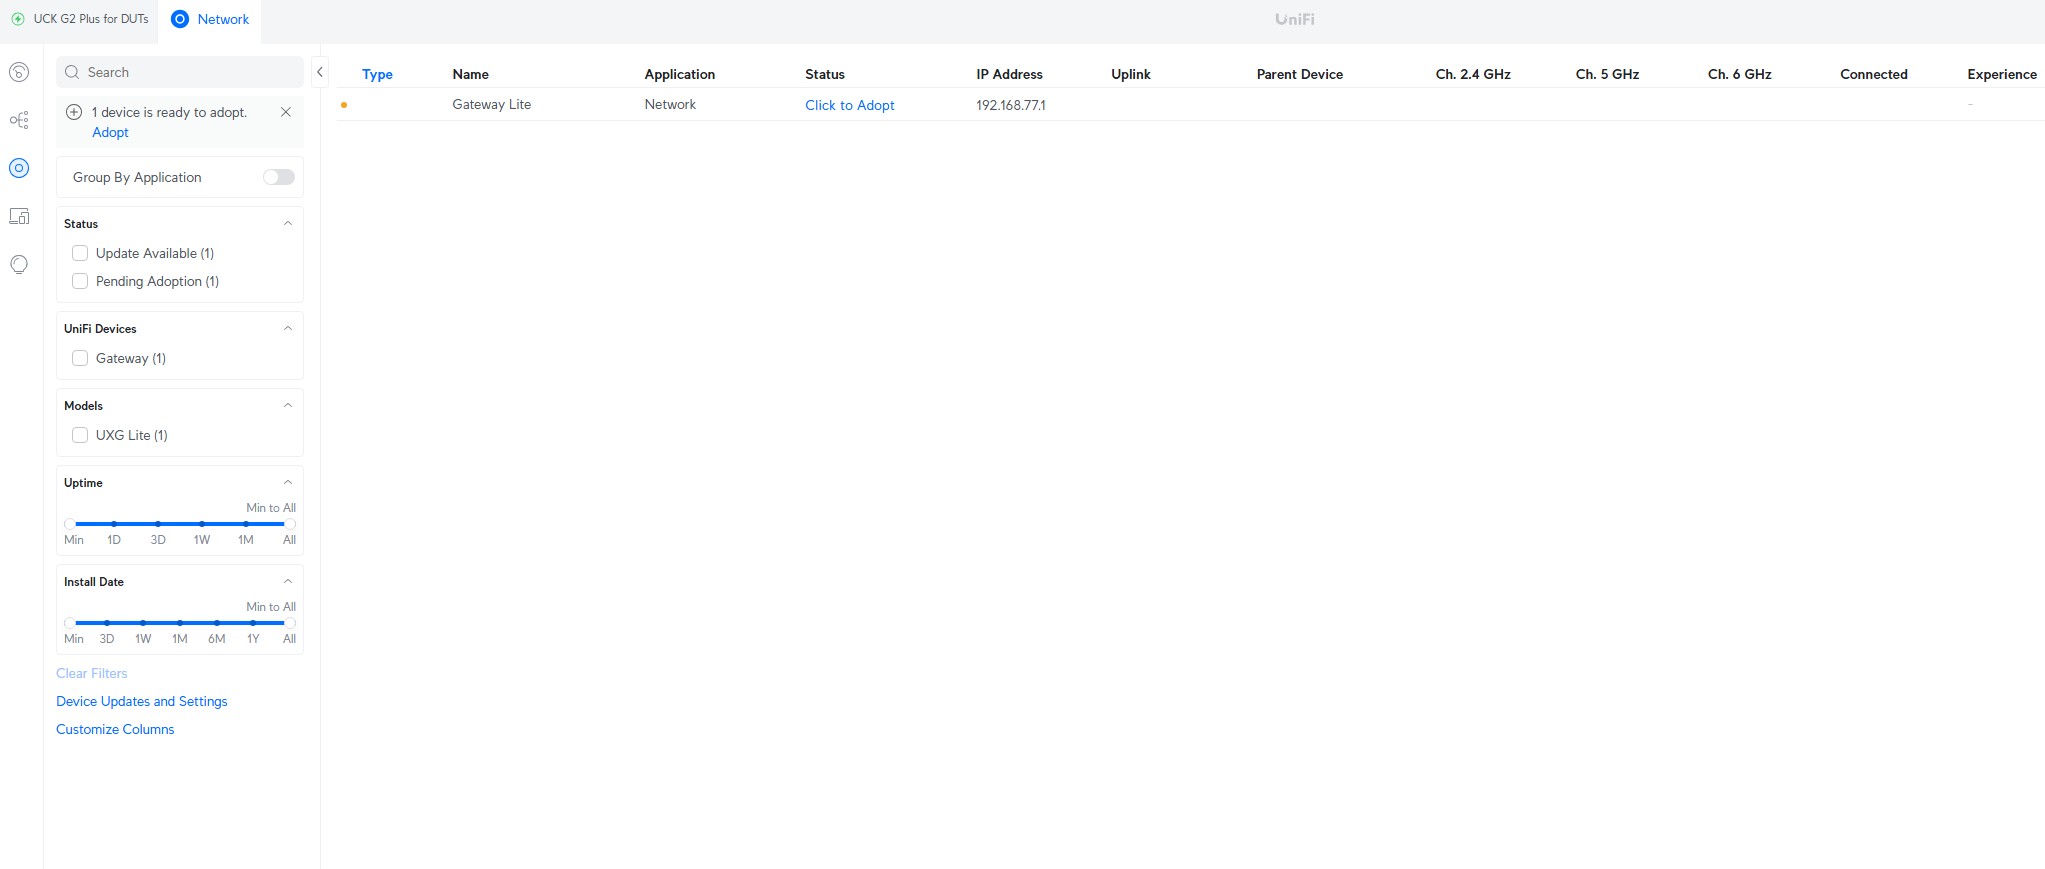The width and height of the screenshot is (2045, 869).
Task: Click the Clear Filters link
Action: tap(92, 673)
